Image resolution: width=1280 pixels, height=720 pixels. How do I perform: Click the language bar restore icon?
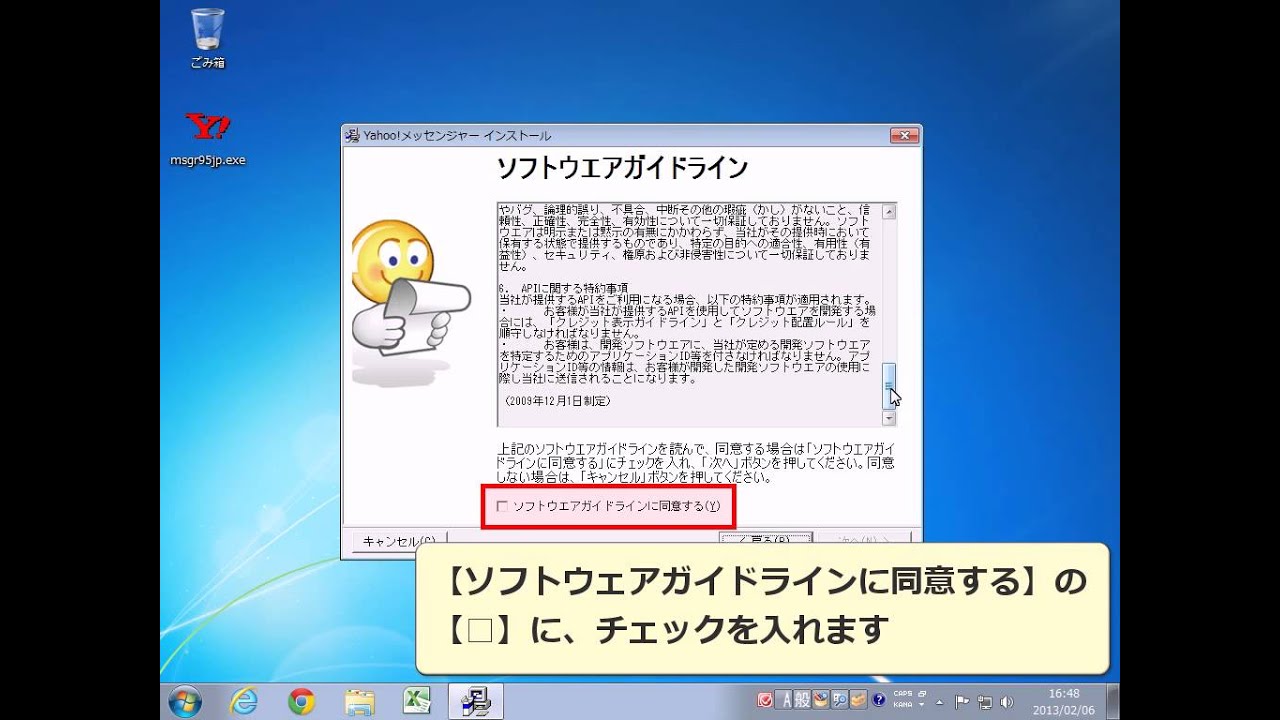pyautogui.click(x=923, y=693)
